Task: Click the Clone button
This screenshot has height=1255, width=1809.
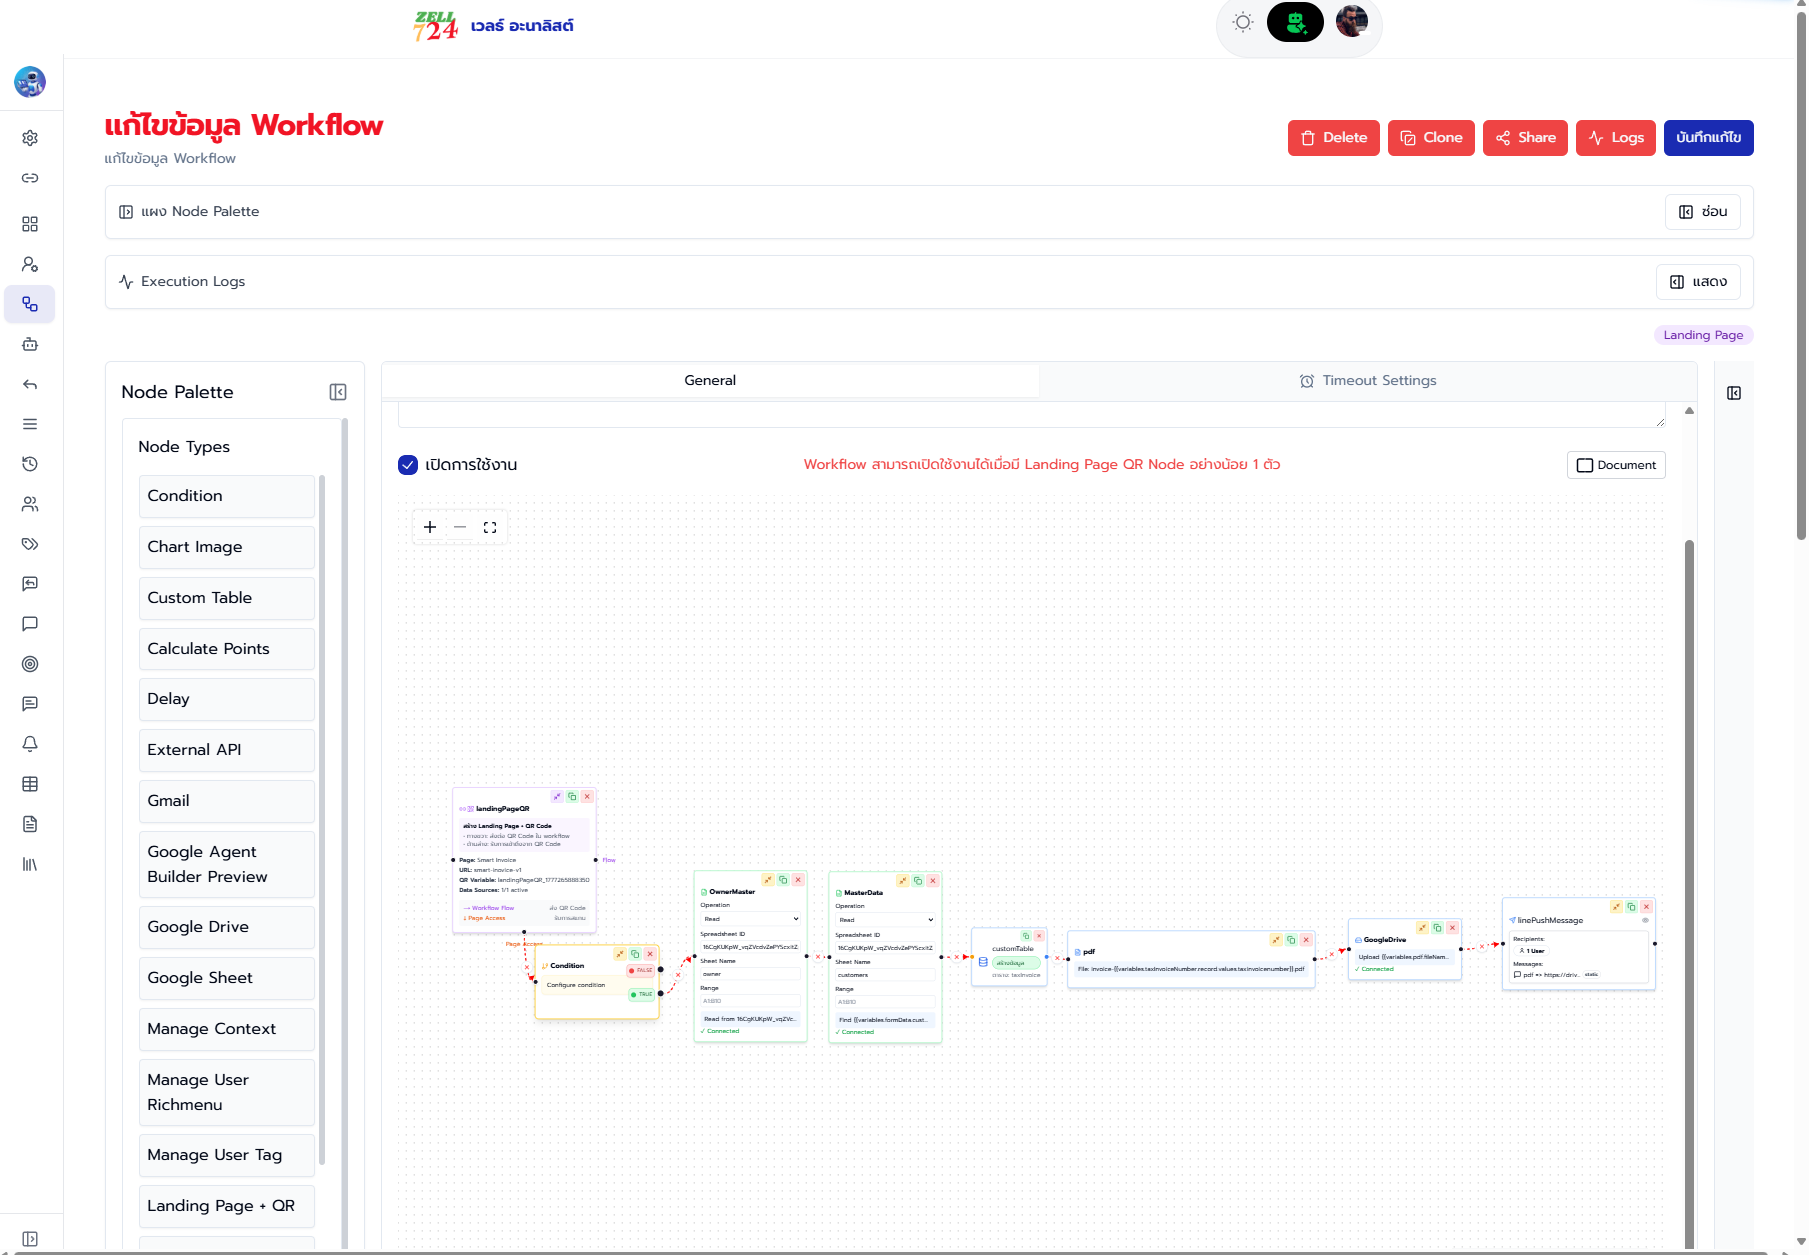Action: point(1431,138)
